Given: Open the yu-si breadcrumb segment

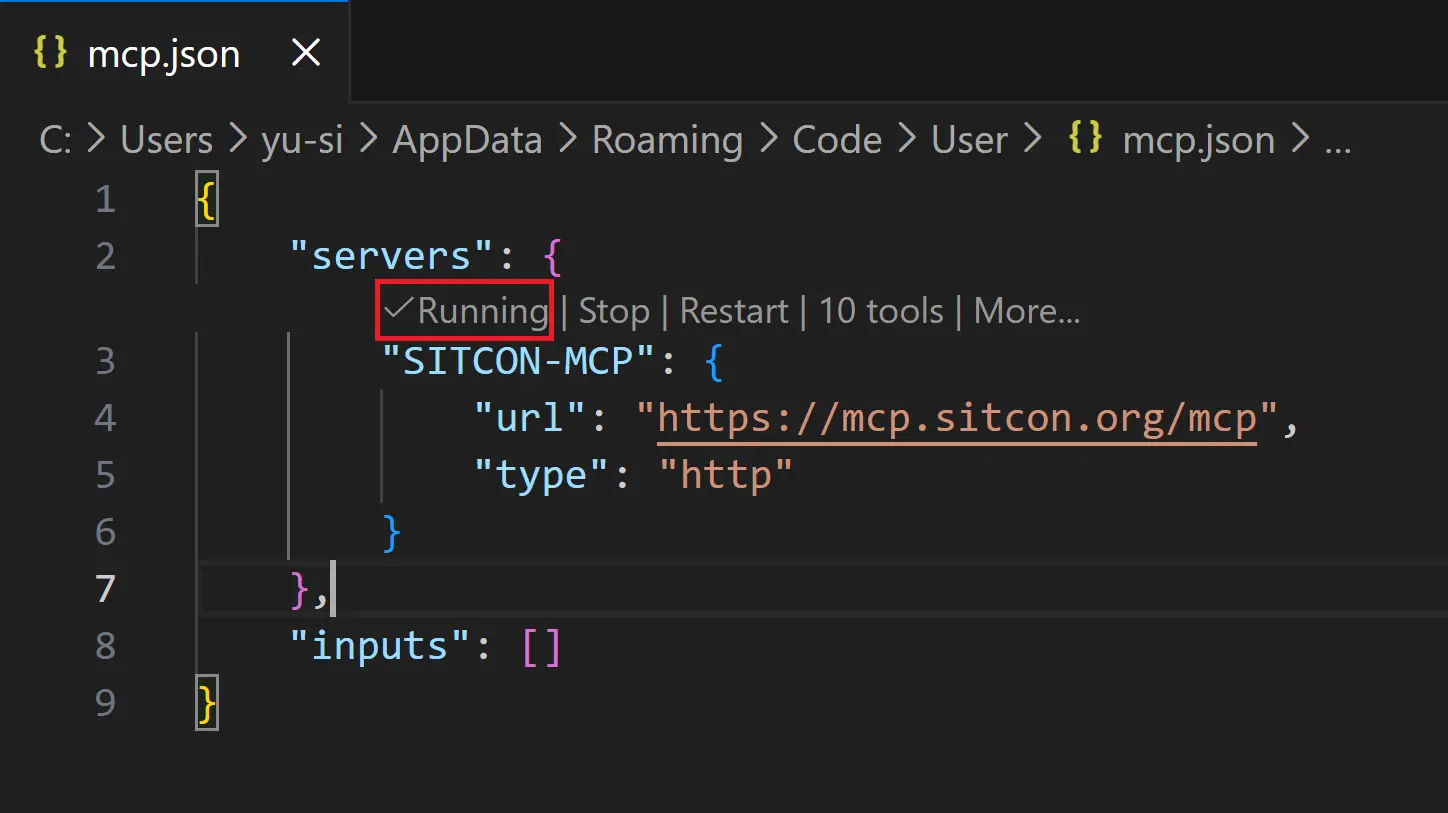Looking at the screenshot, I should pos(302,140).
